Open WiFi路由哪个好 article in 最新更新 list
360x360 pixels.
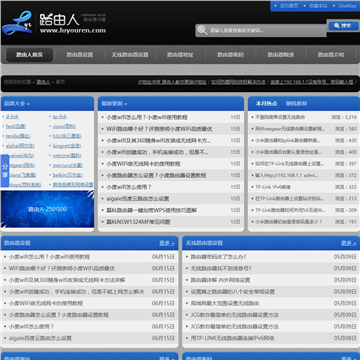[x=159, y=129]
